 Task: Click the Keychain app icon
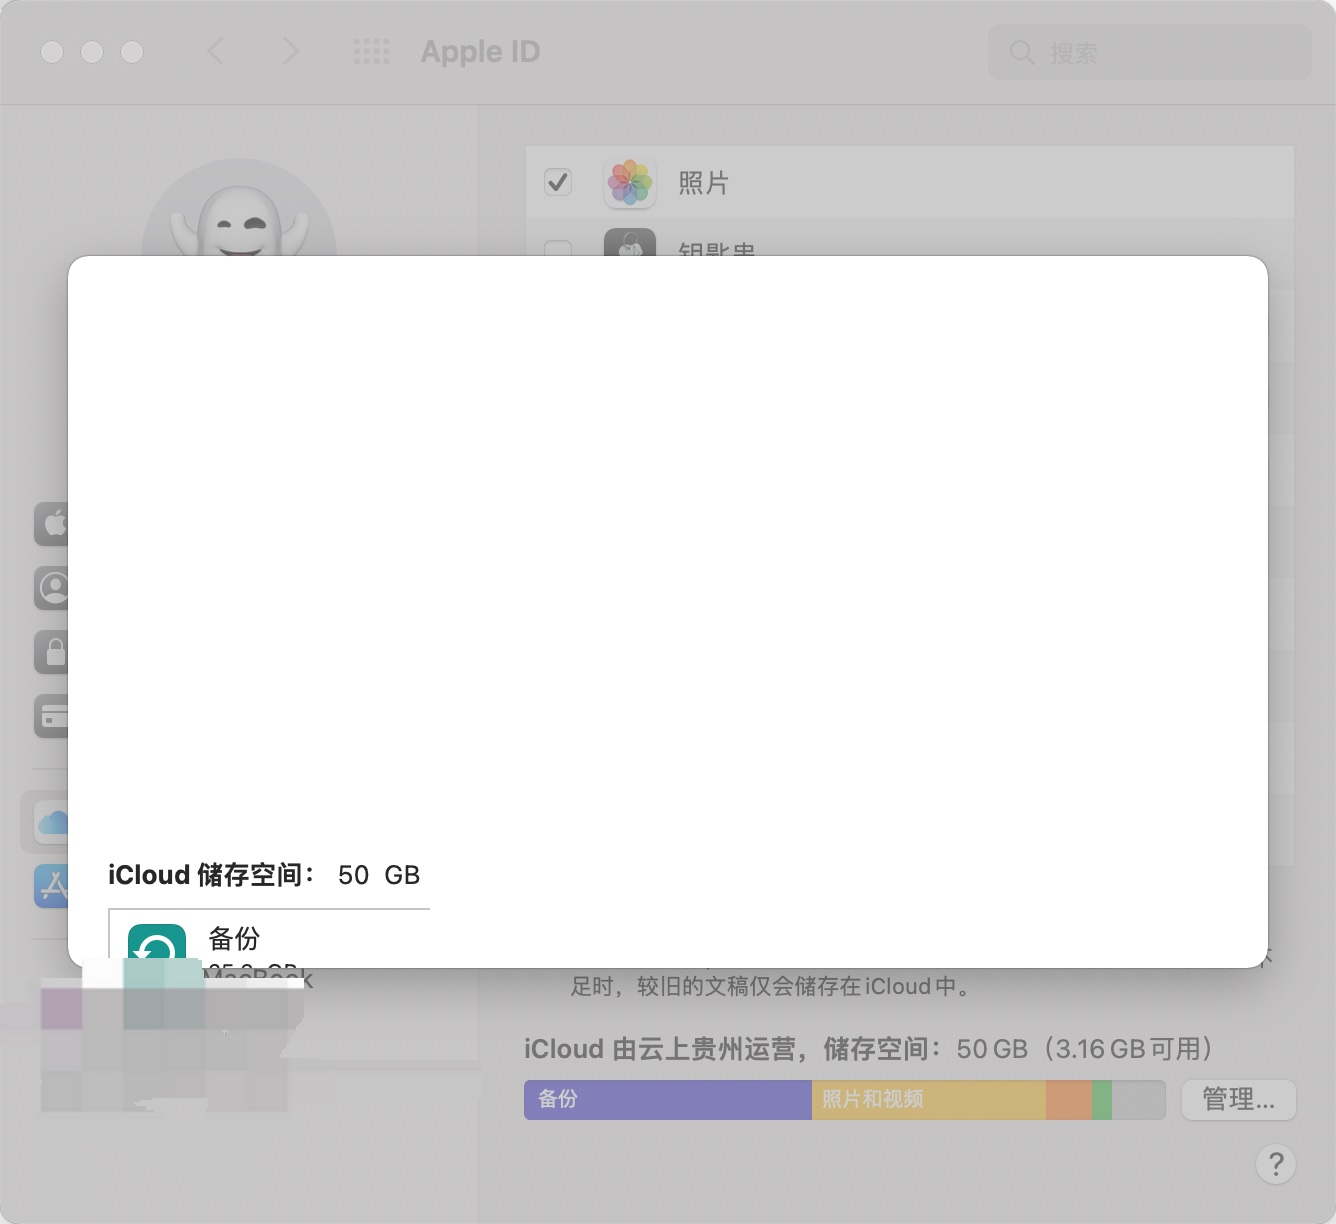[x=630, y=243]
